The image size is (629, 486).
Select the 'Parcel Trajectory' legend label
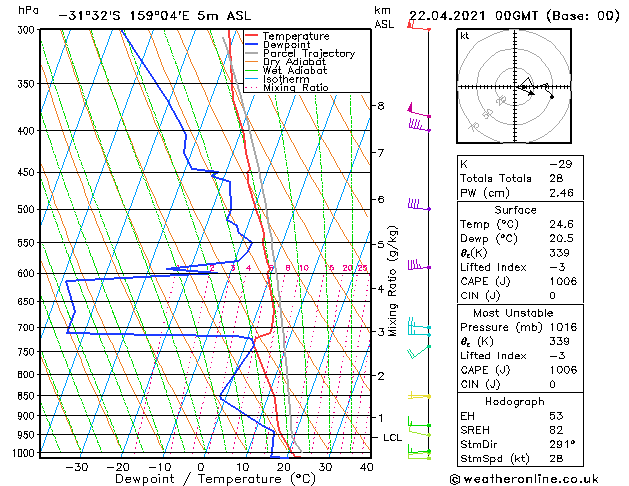click(309, 53)
